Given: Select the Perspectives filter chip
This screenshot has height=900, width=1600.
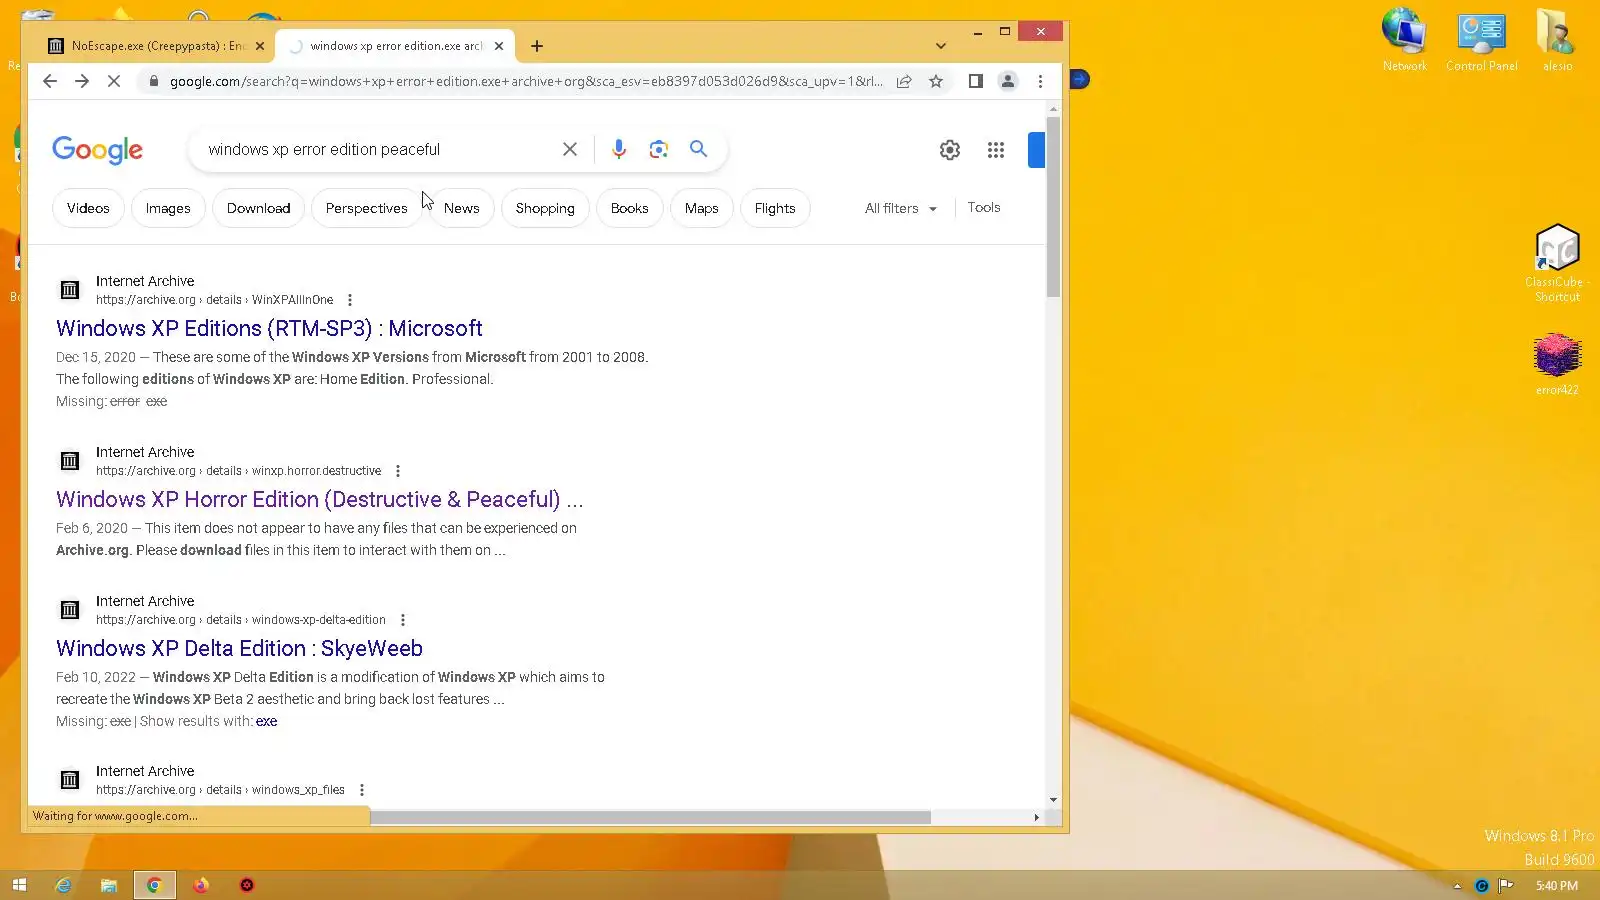Looking at the screenshot, I should 367,208.
